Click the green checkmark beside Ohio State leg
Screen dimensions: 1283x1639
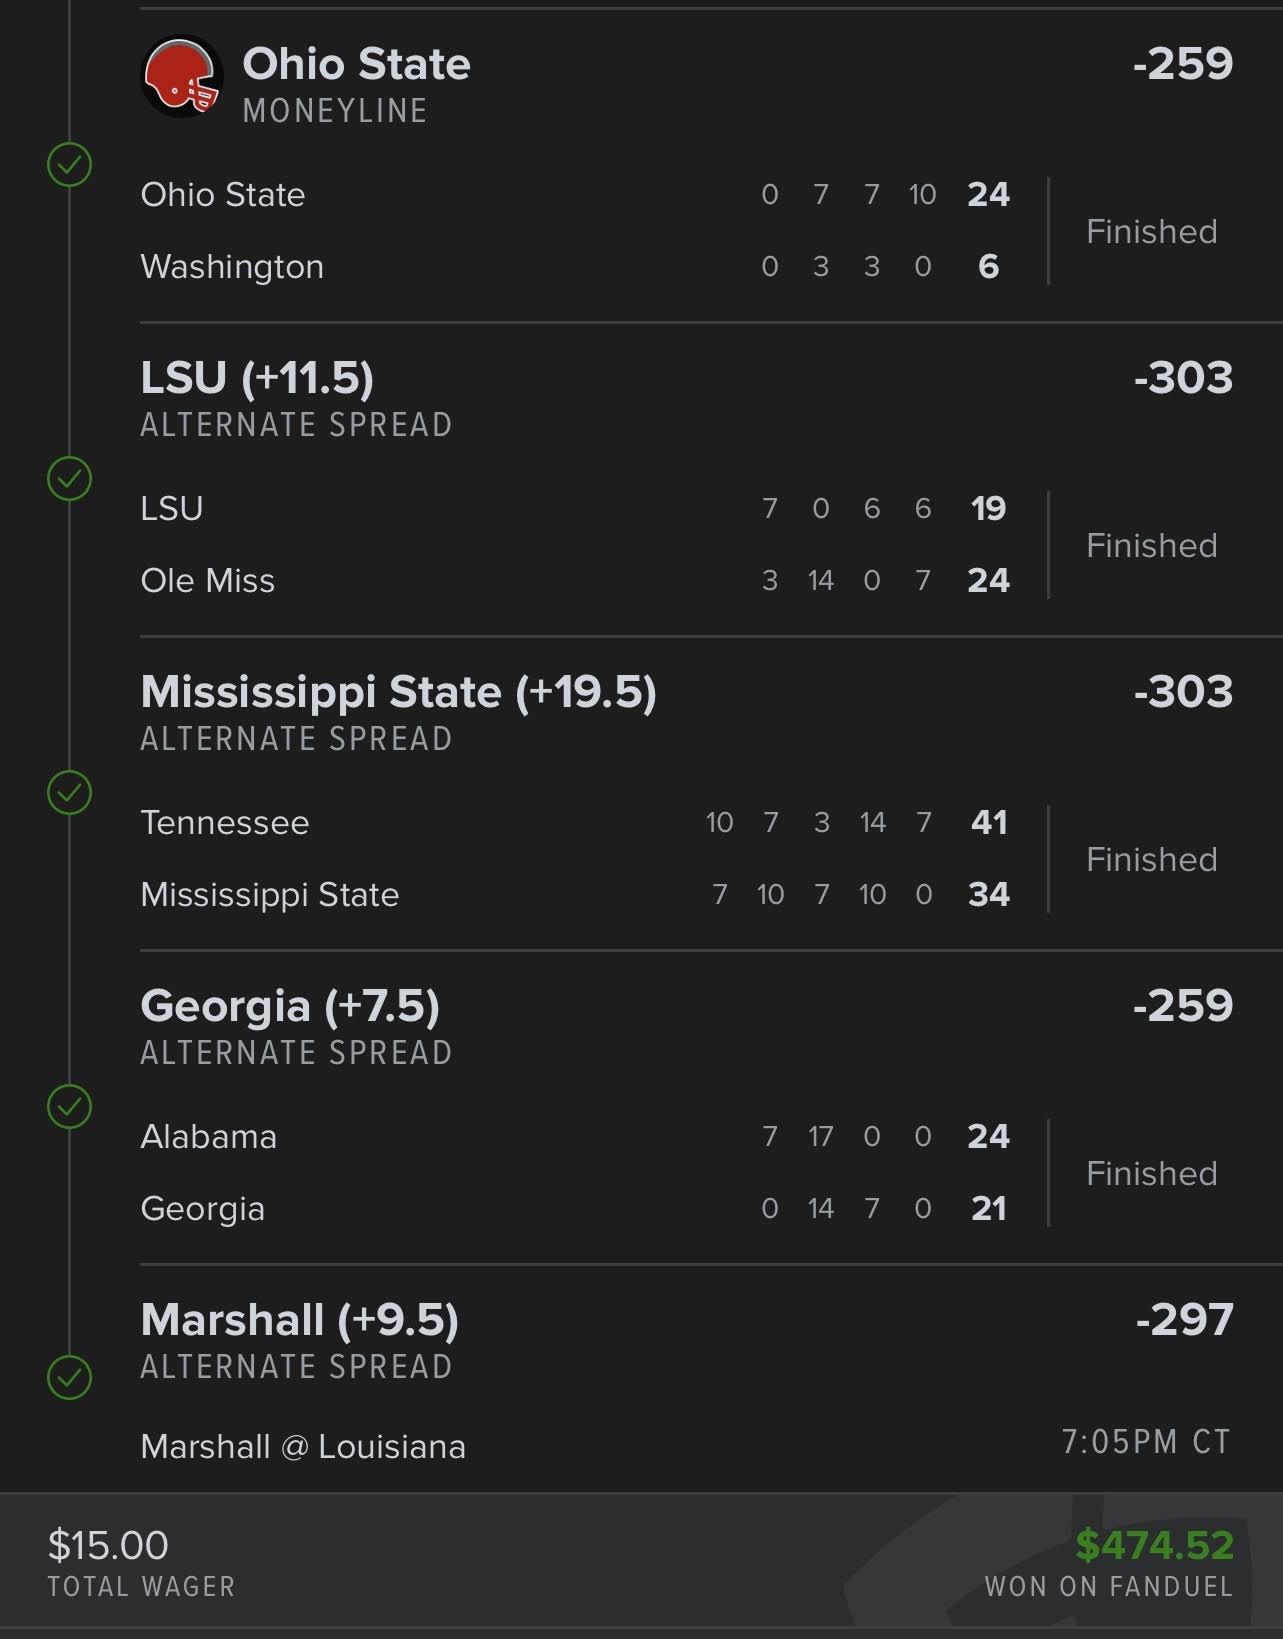point(70,165)
